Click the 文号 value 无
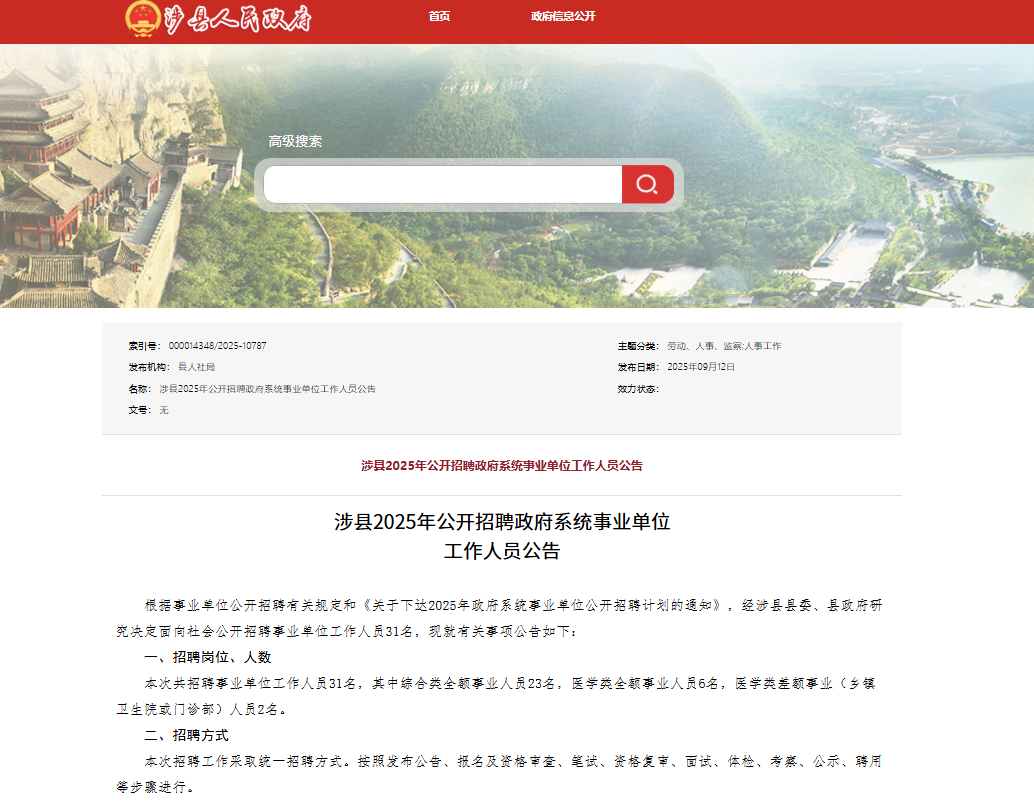Image resolution: width=1034 pixels, height=802 pixels. tap(164, 410)
